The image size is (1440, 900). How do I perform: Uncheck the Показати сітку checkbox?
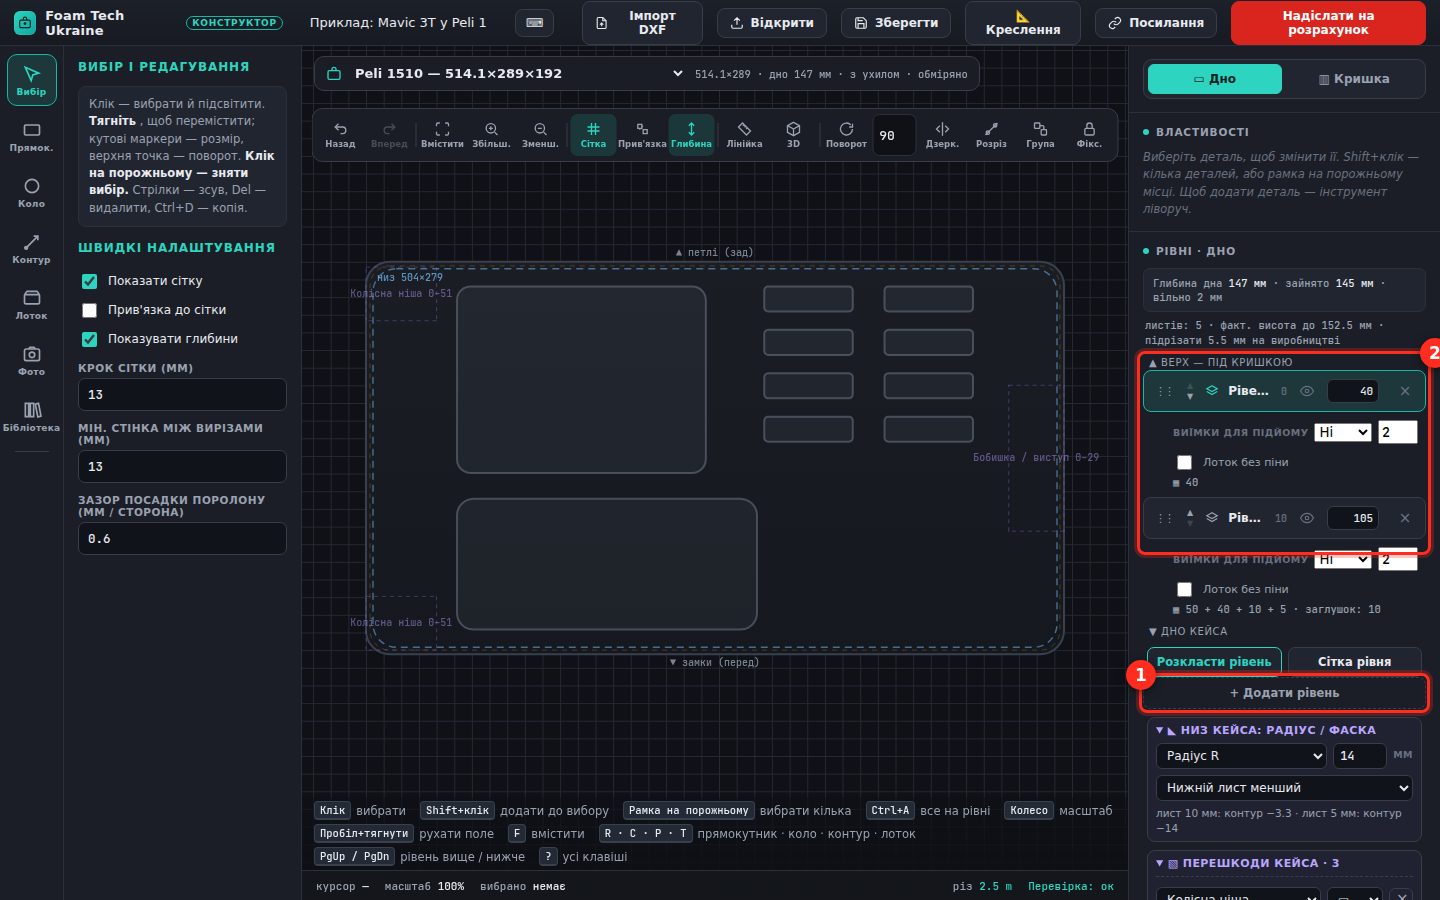click(90, 281)
